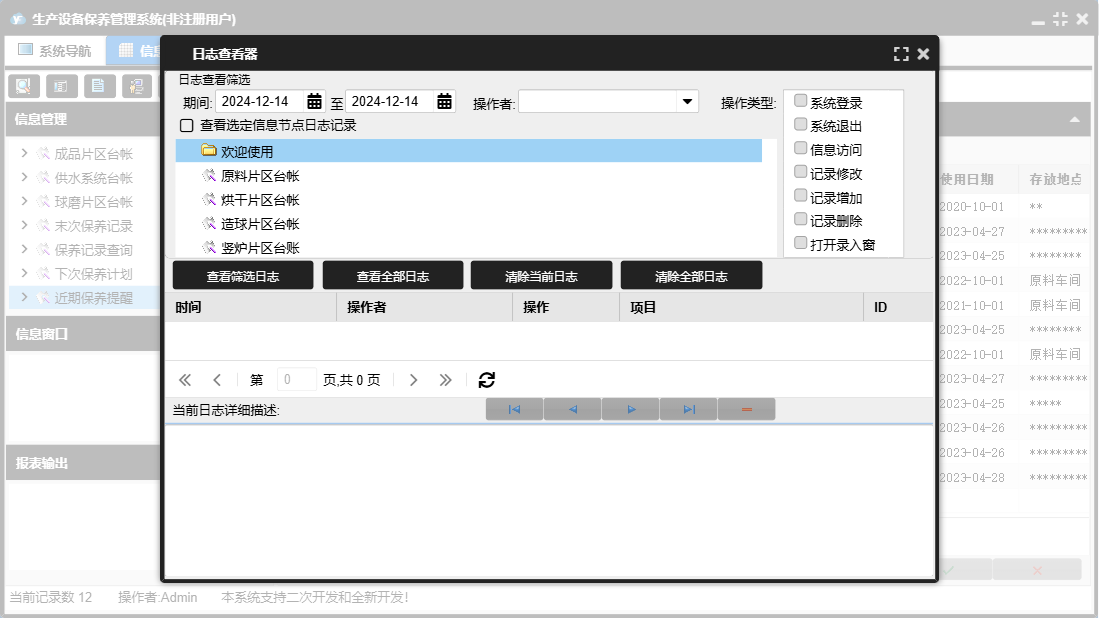This screenshot has height=618, width=1099.
Task: Select the 竖炉片区台账 tree node
Action: (x=259, y=248)
